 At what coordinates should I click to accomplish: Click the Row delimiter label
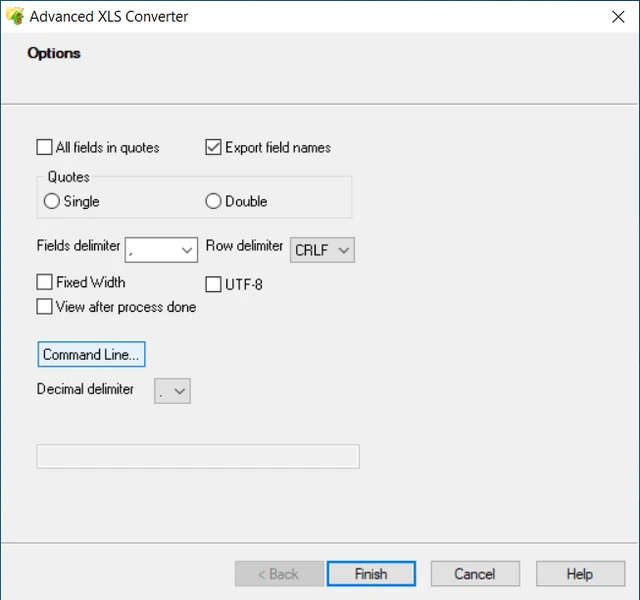tap(244, 246)
